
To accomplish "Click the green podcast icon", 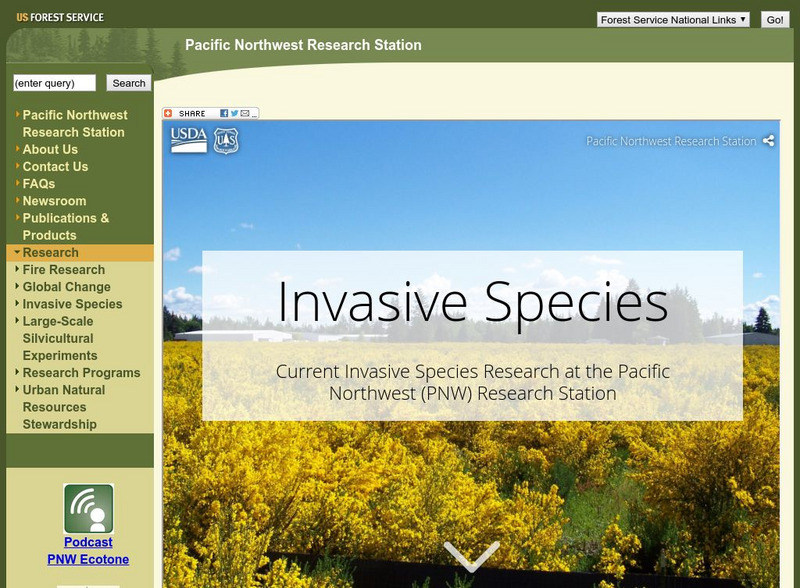I will point(88,509).
